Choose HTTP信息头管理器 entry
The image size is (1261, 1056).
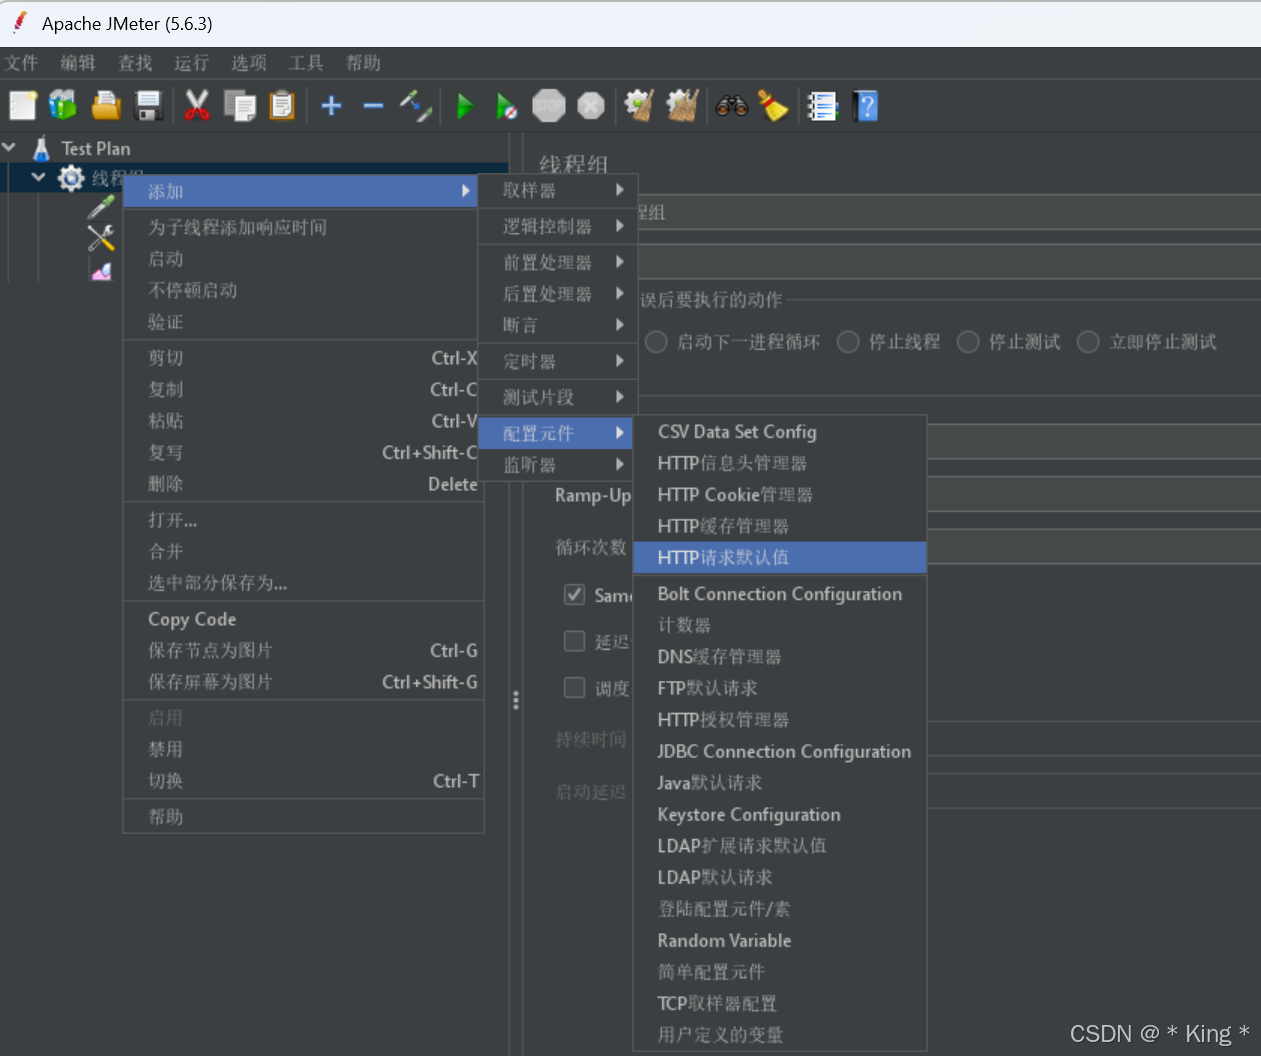coord(780,463)
